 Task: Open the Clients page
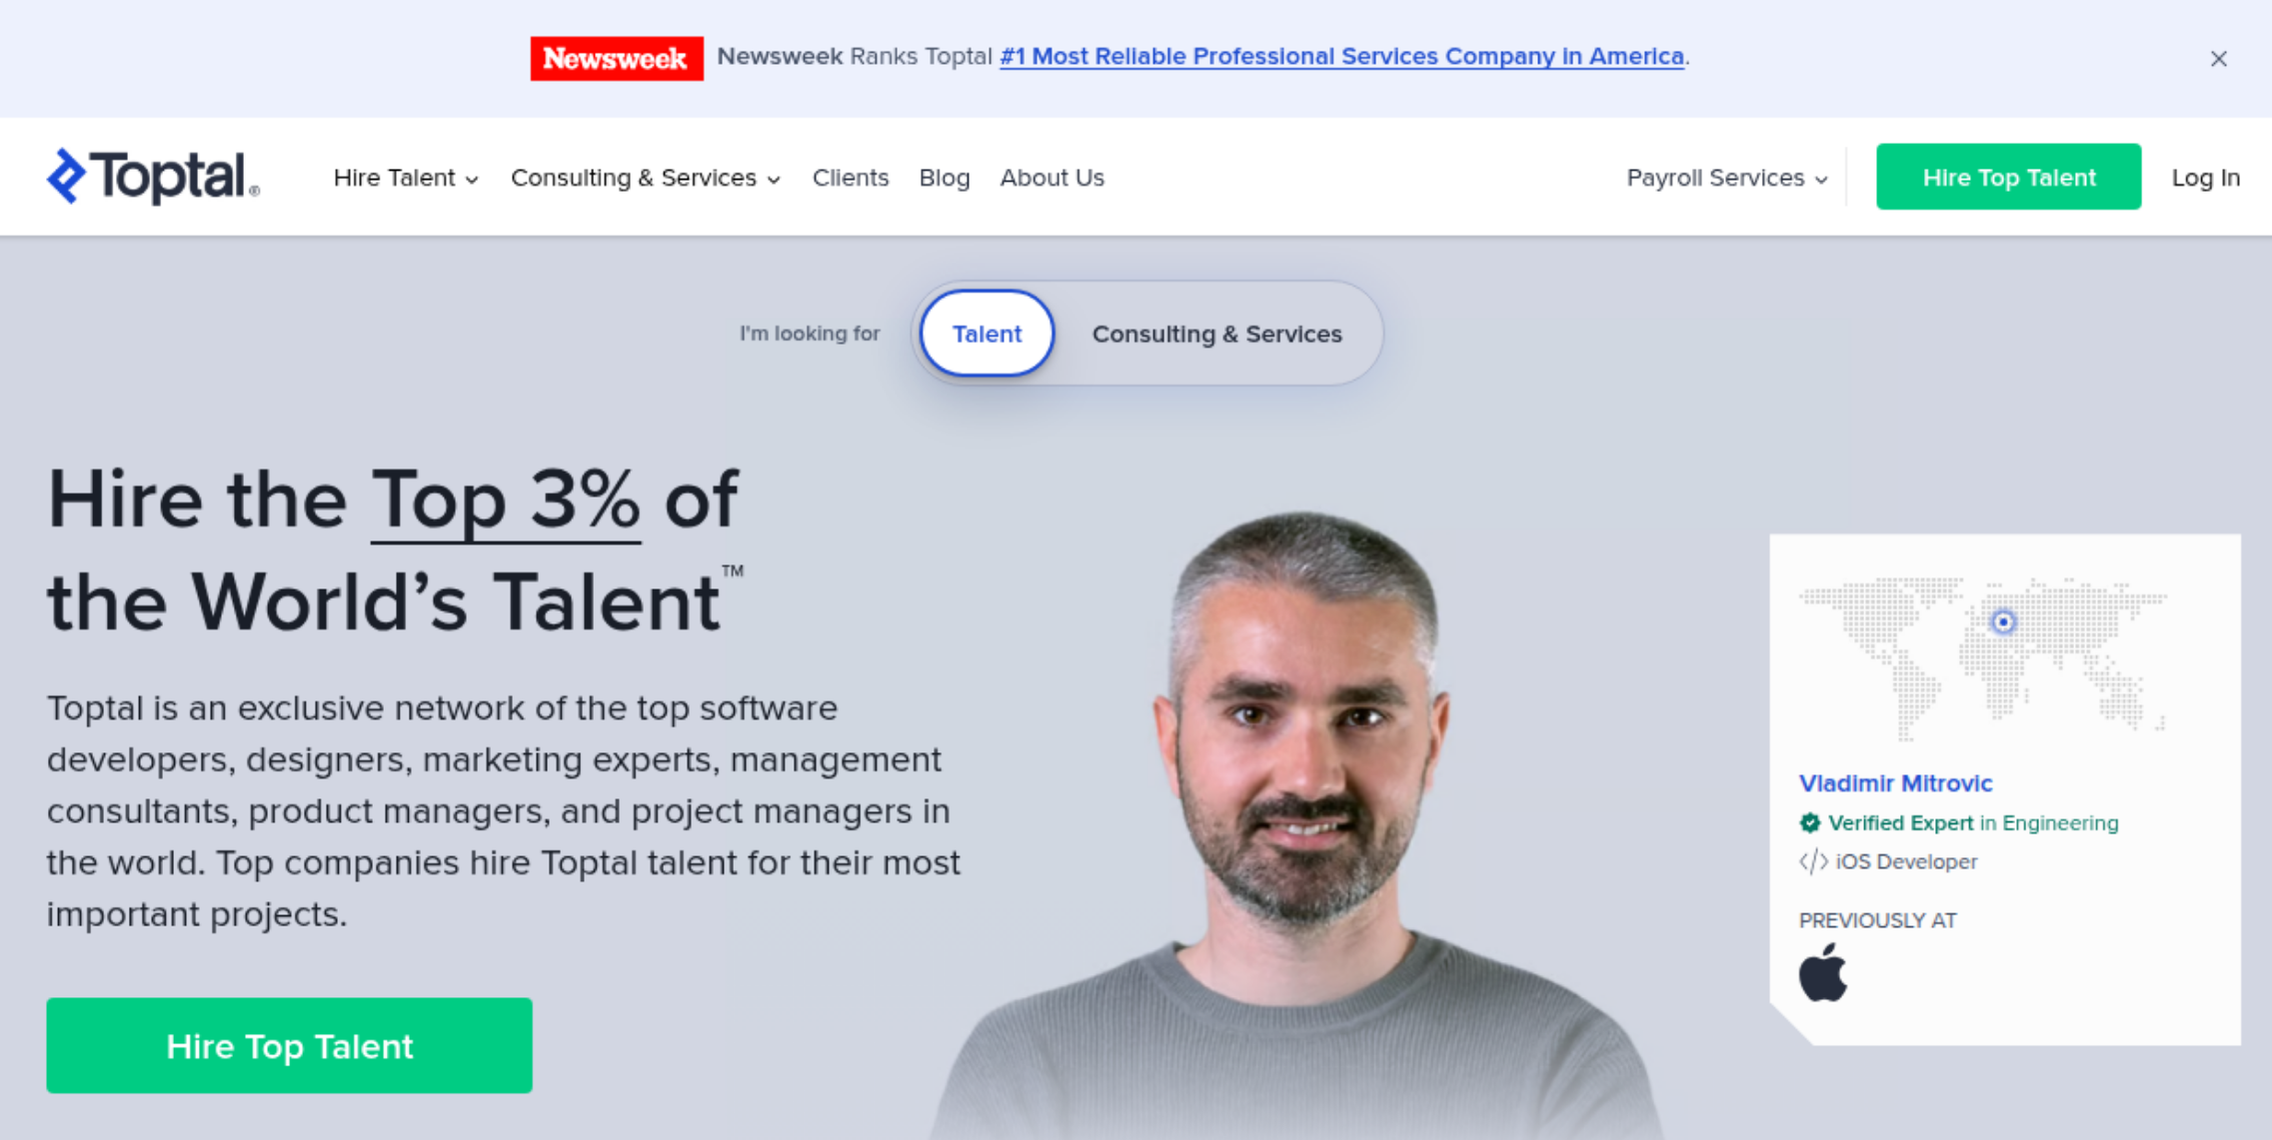pyautogui.click(x=850, y=178)
